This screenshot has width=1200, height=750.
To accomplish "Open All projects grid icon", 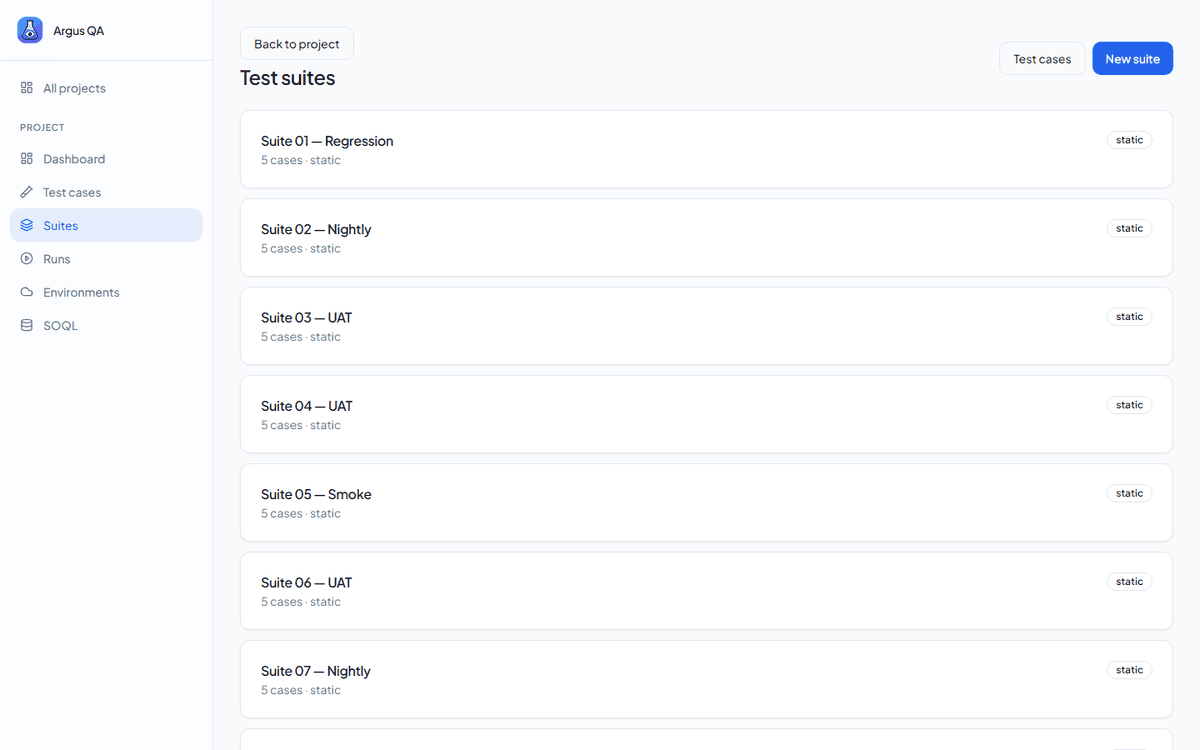I will (27, 88).
